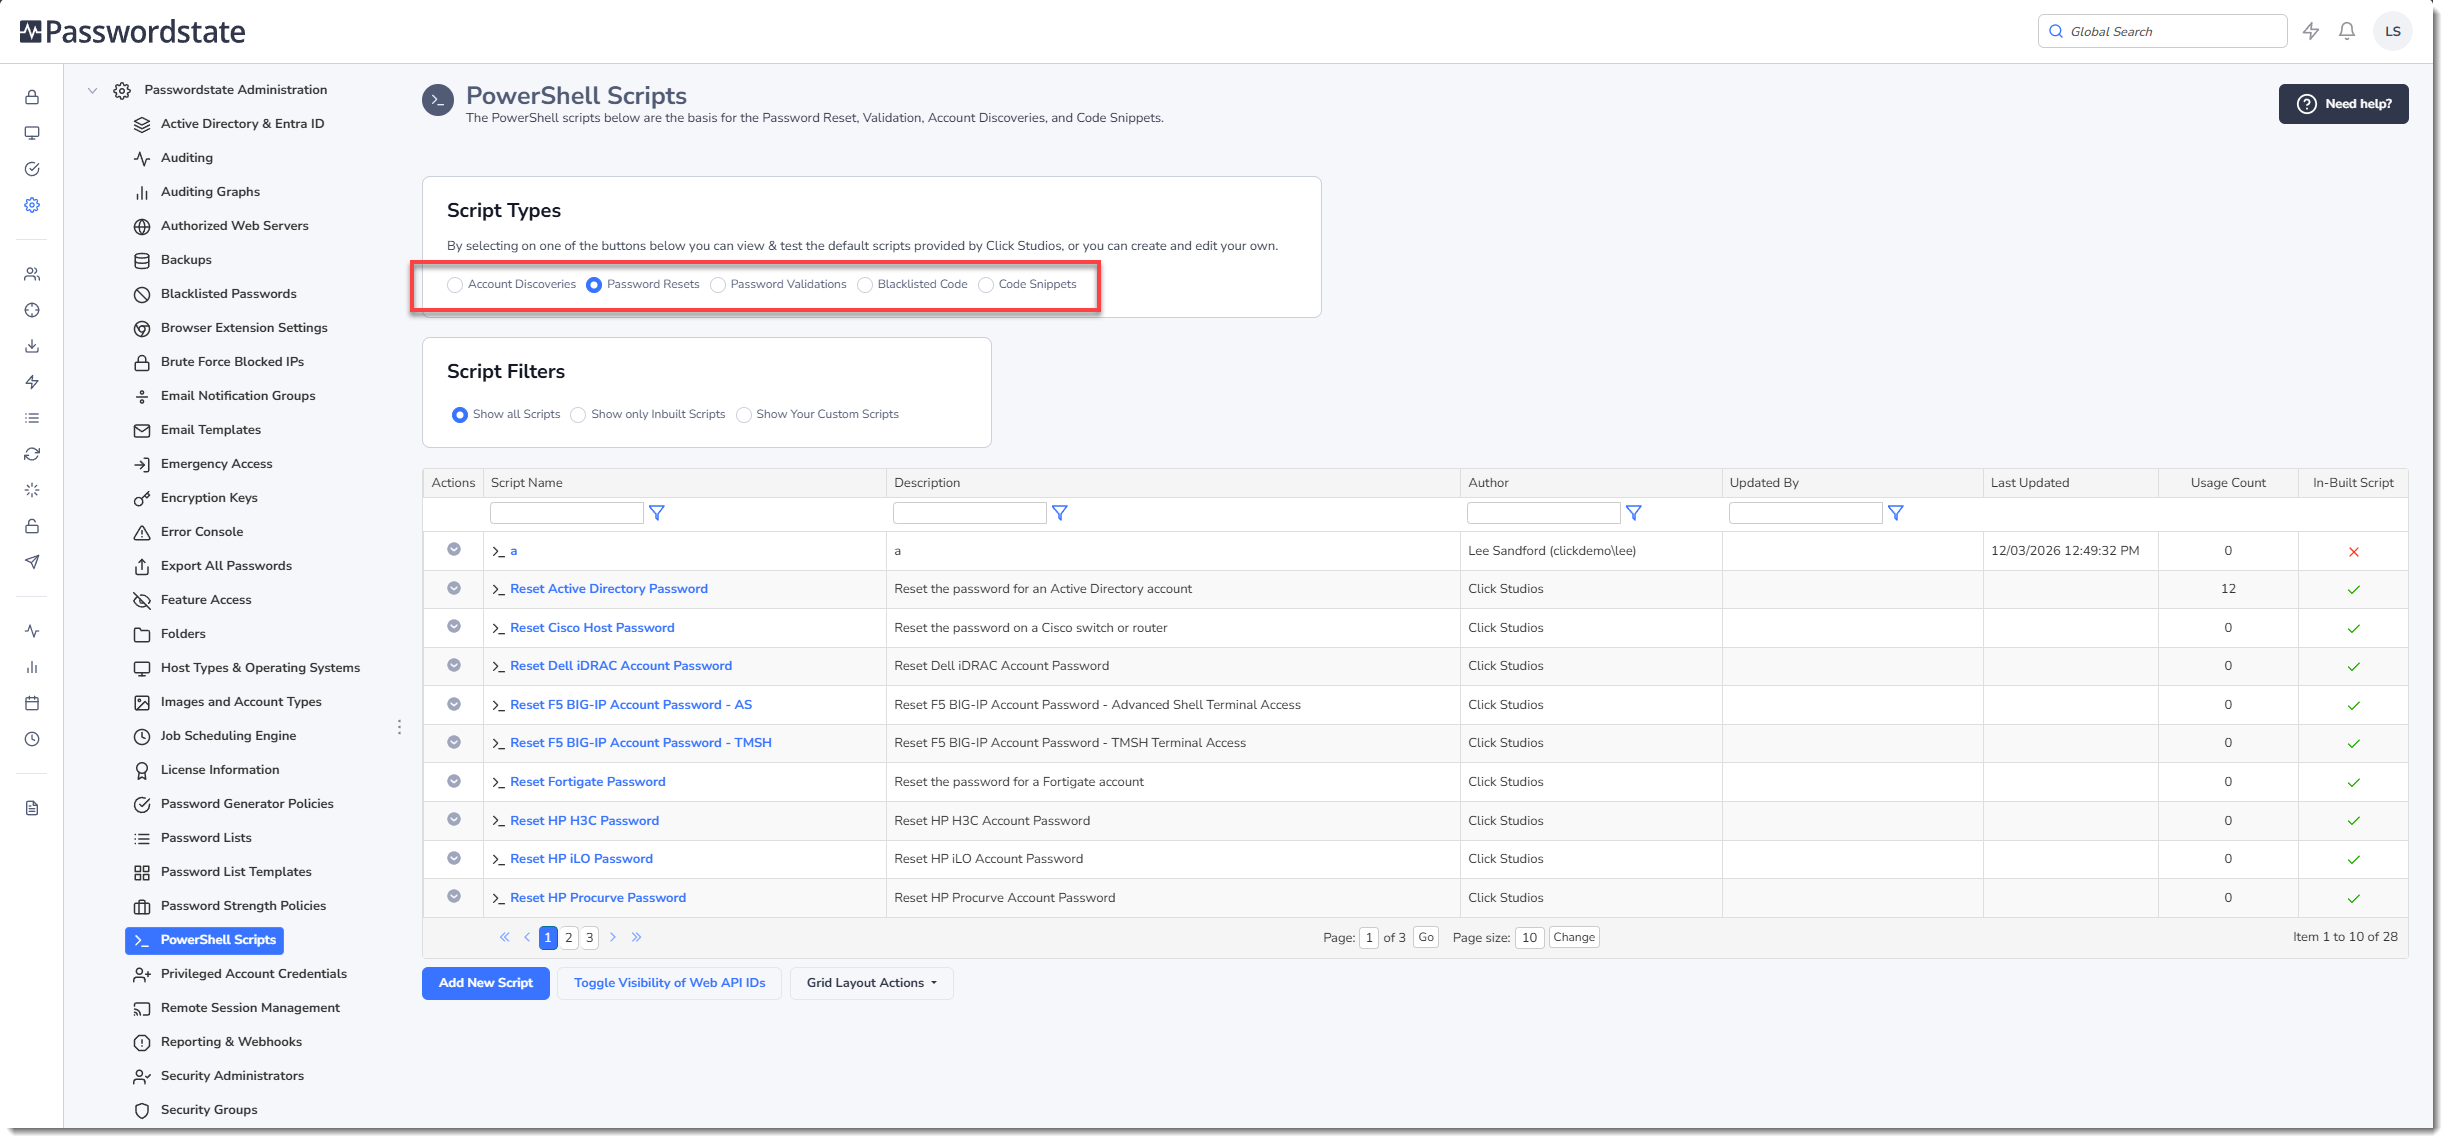Open the monitor icon in the left rail
2448x1143 pixels.
(32, 133)
